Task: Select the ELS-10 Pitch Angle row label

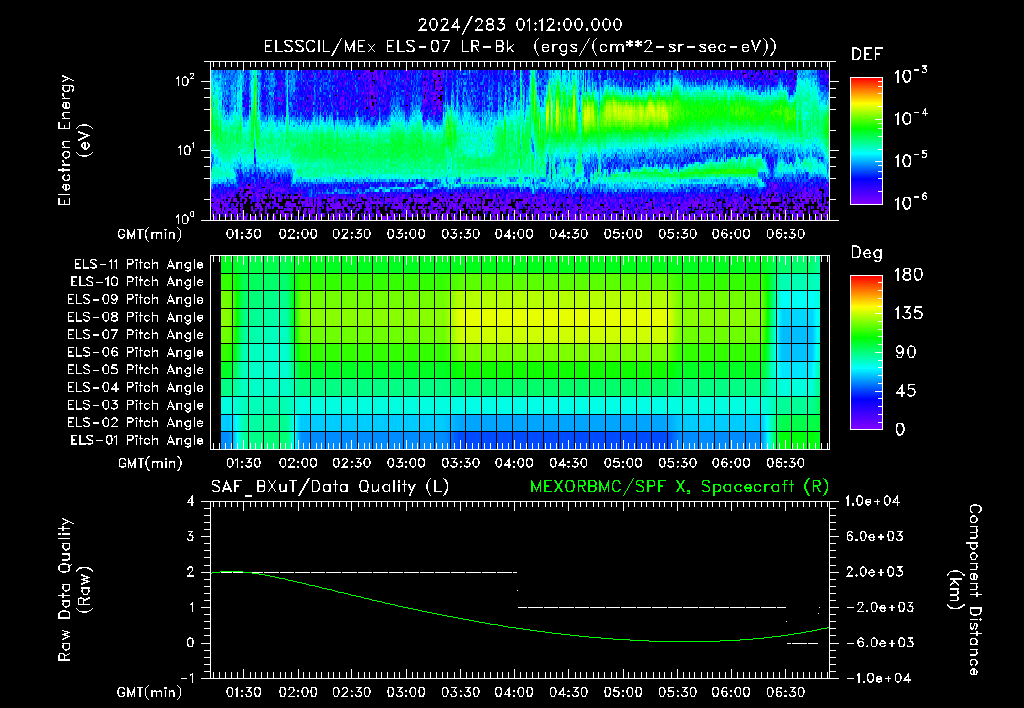Action: coord(137,282)
